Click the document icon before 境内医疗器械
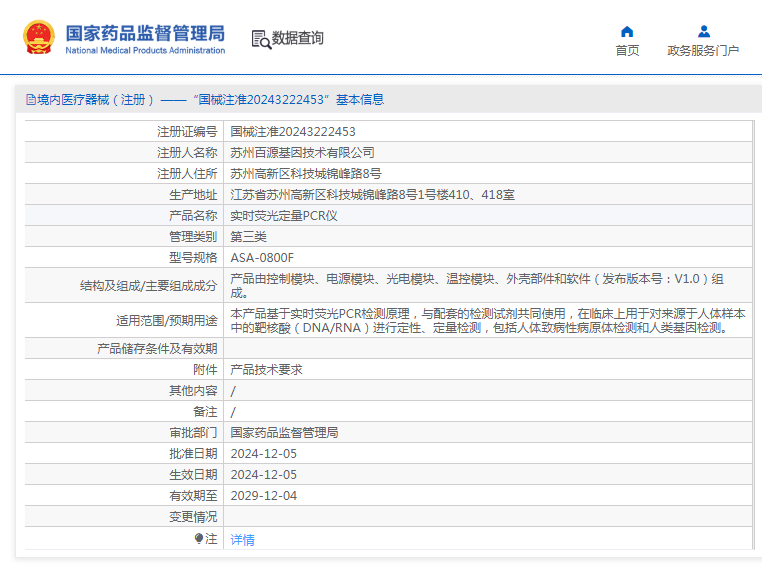 pos(31,100)
